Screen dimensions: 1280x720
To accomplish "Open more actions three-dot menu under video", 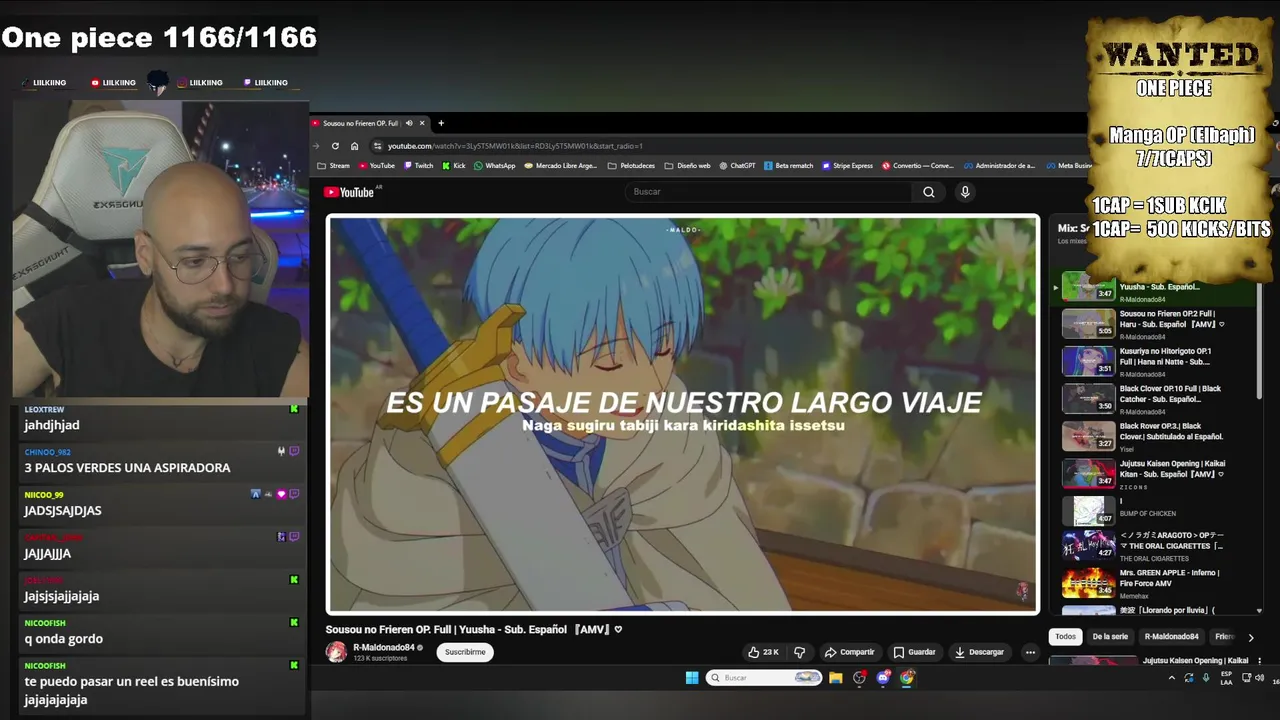I will (x=1030, y=652).
